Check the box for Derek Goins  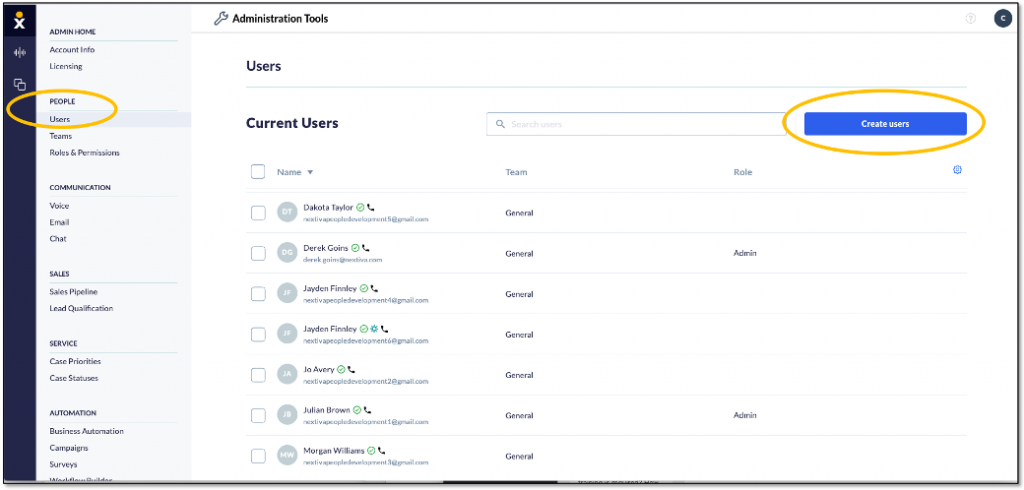coord(258,253)
